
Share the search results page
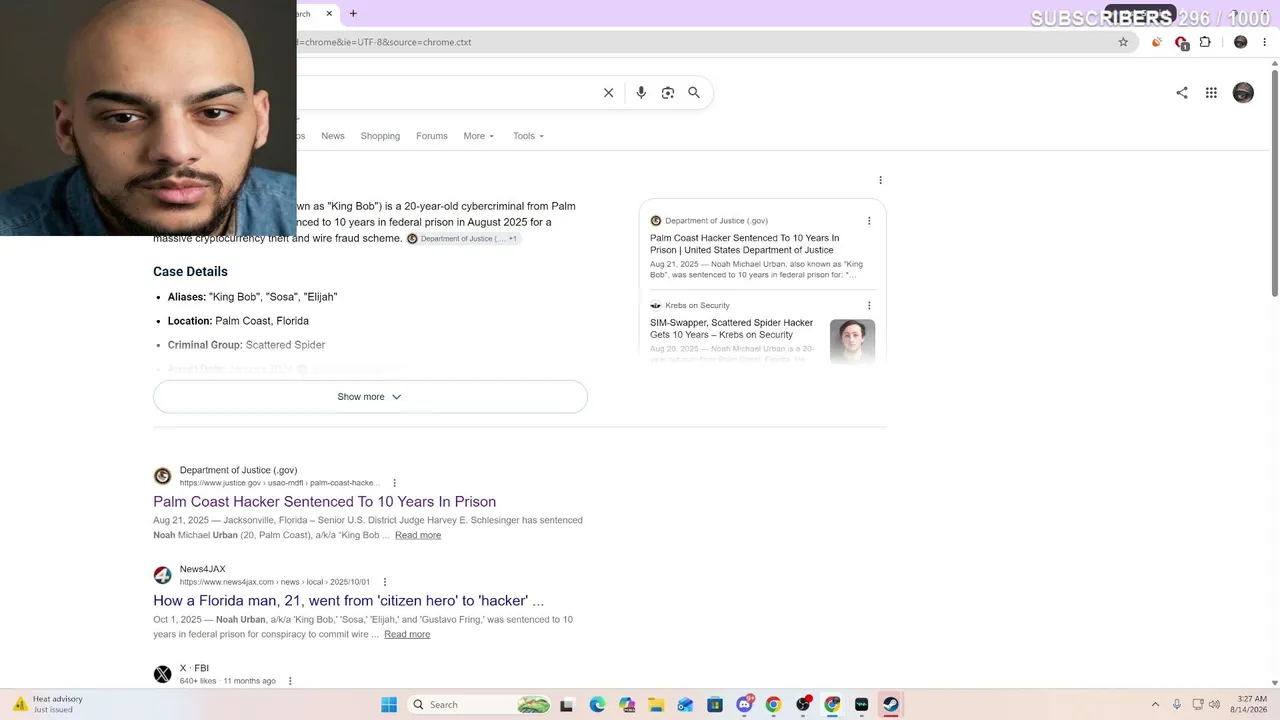point(1182,93)
